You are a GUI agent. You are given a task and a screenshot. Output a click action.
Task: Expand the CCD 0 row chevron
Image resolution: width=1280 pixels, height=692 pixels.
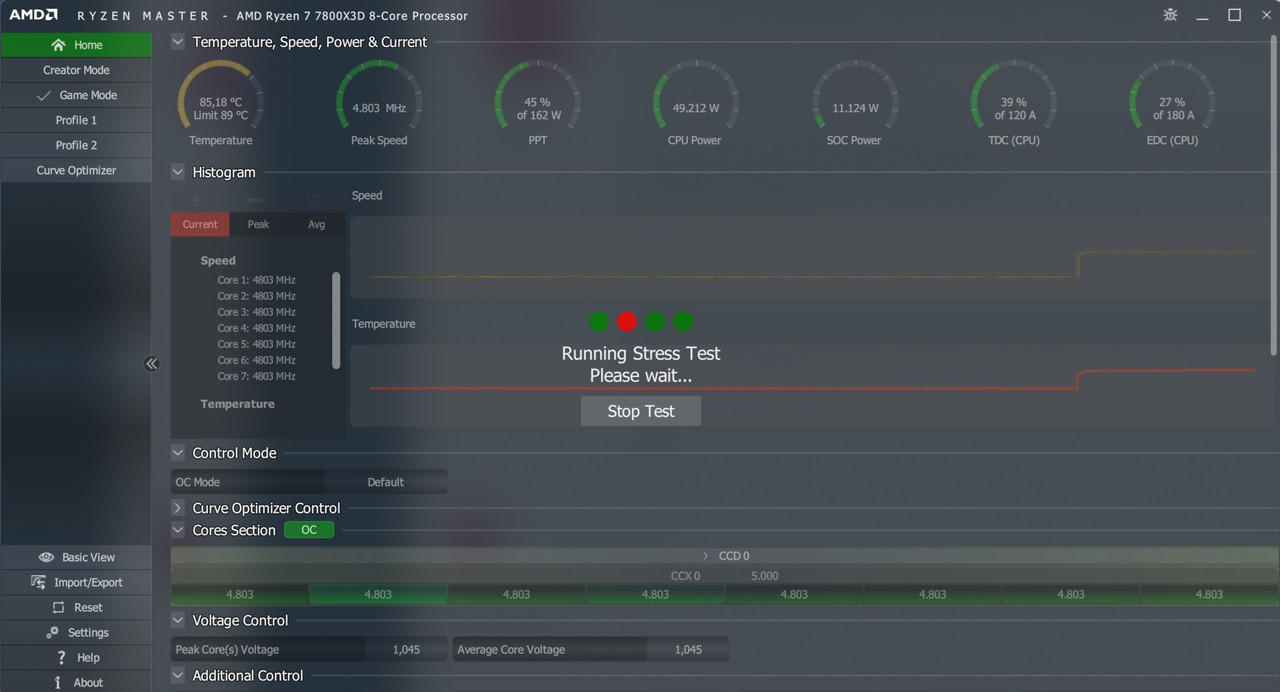click(x=705, y=556)
